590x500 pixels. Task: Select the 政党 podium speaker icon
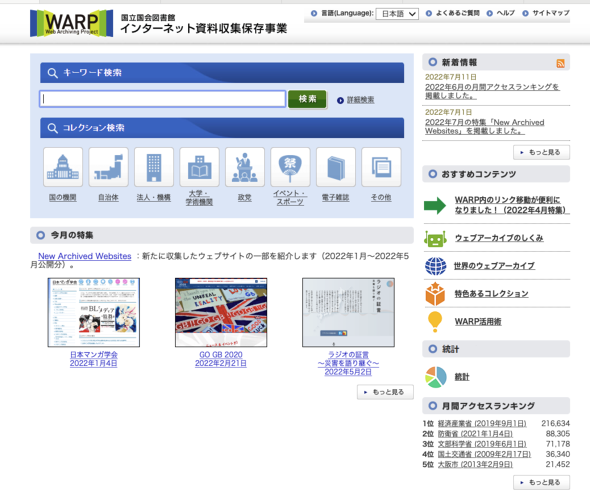[x=245, y=167]
